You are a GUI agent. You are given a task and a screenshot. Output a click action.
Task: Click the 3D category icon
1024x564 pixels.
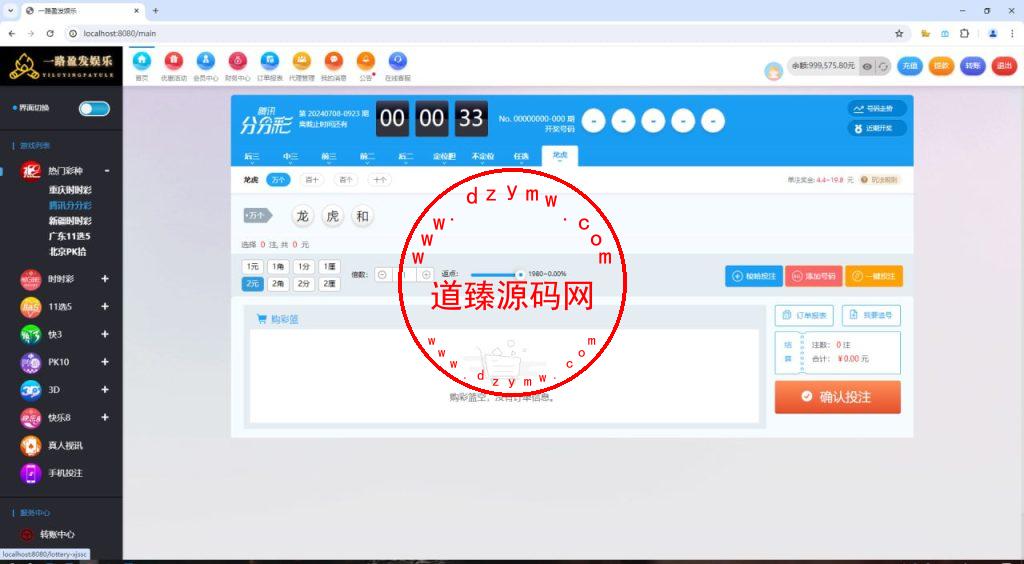click(x=31, y=390)
